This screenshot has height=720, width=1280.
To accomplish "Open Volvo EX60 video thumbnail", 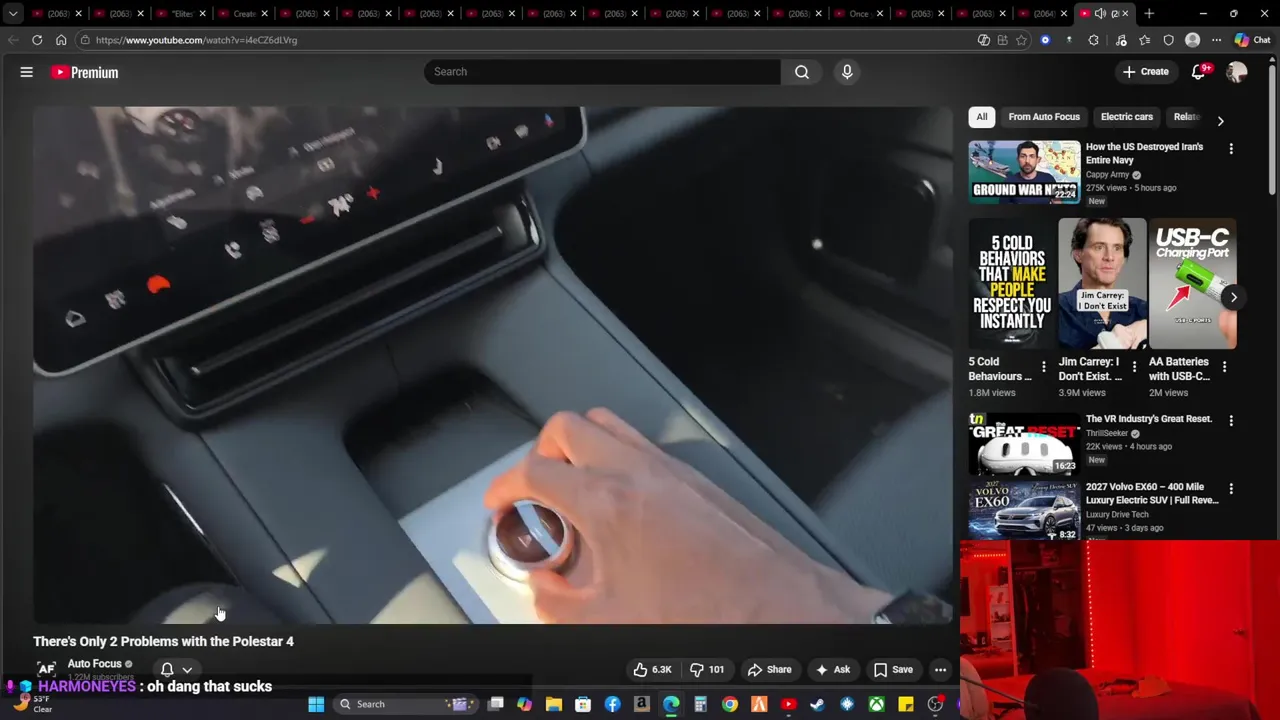I will coord(1024,511).
